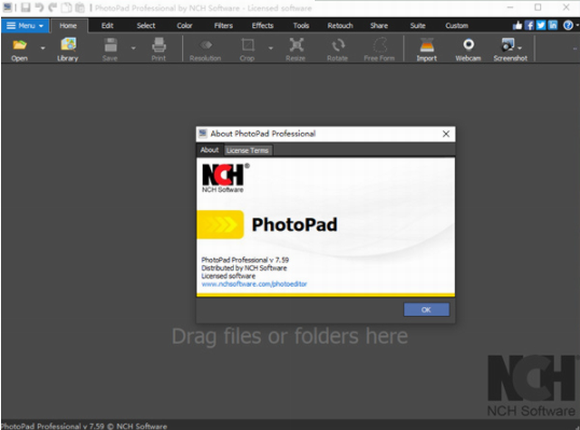Screen dimensions: 580x430
Task: Expand the Menu dropdown button
Action: (x=25, y=26)
